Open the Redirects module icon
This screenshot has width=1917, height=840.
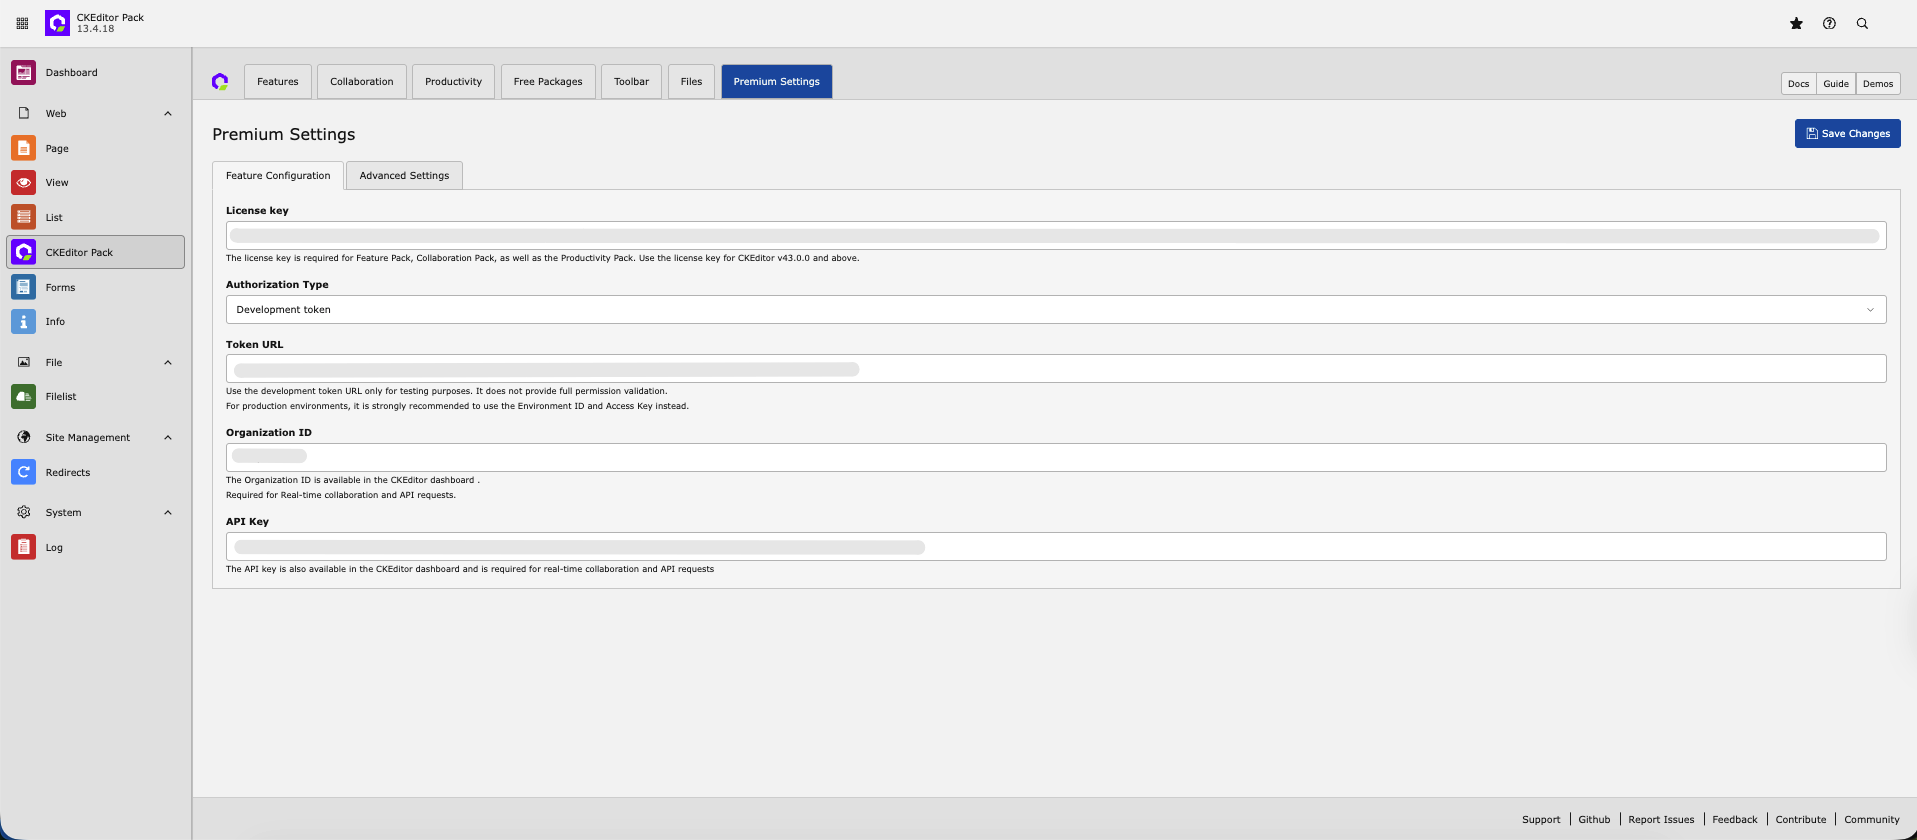tap(23, 472)
